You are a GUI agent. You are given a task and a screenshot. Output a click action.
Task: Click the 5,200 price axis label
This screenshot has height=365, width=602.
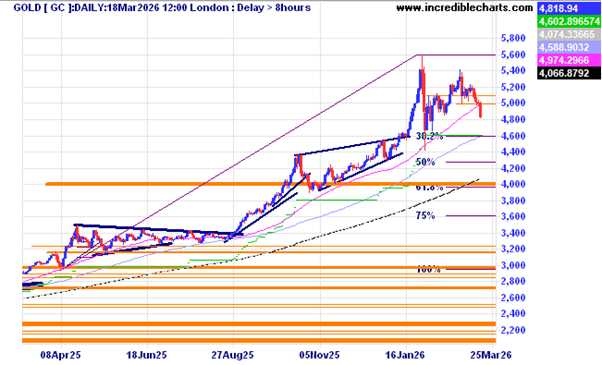pyautogui.click(x=513, y=87)
